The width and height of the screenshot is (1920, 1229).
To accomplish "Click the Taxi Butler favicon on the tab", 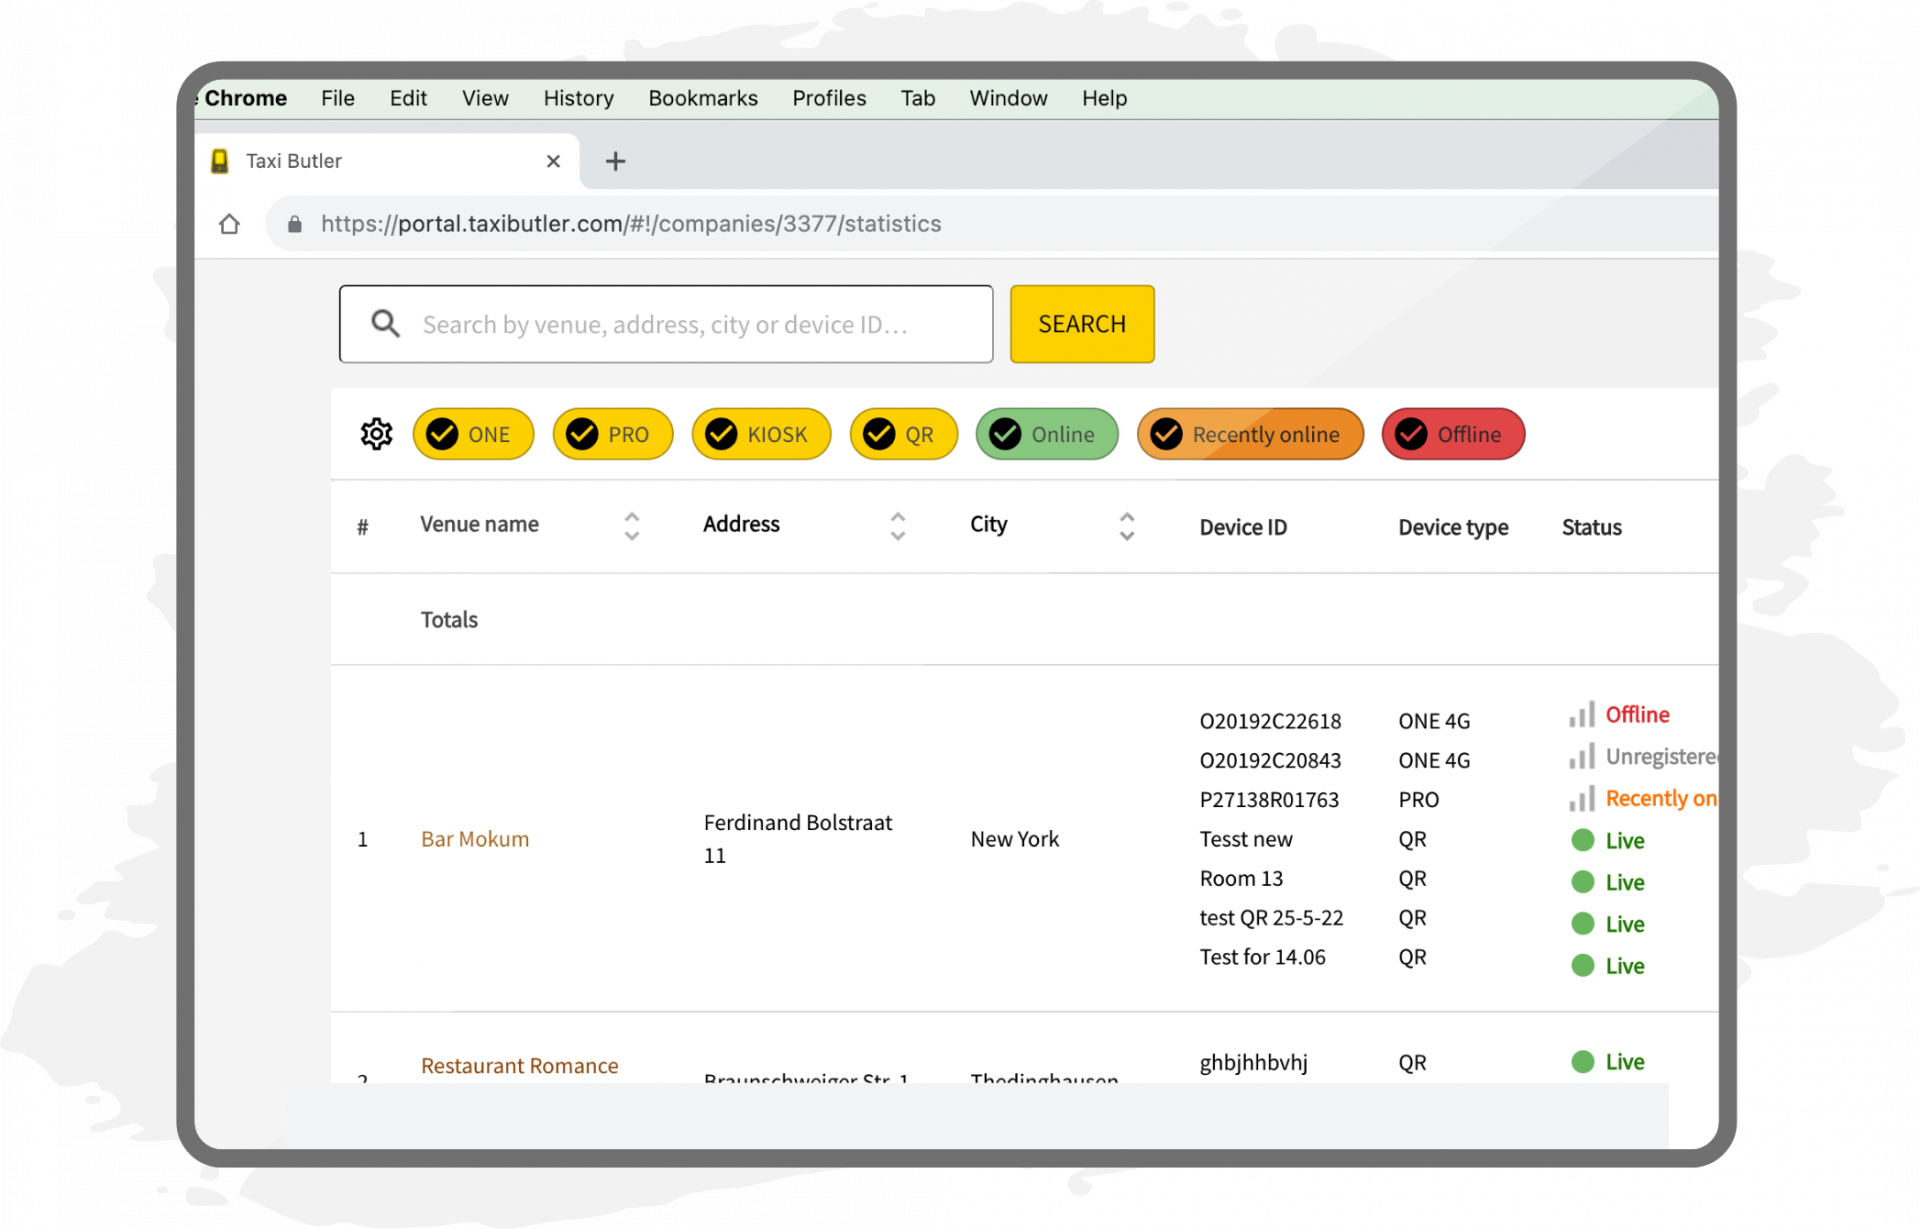I will [x=220, y=160].
